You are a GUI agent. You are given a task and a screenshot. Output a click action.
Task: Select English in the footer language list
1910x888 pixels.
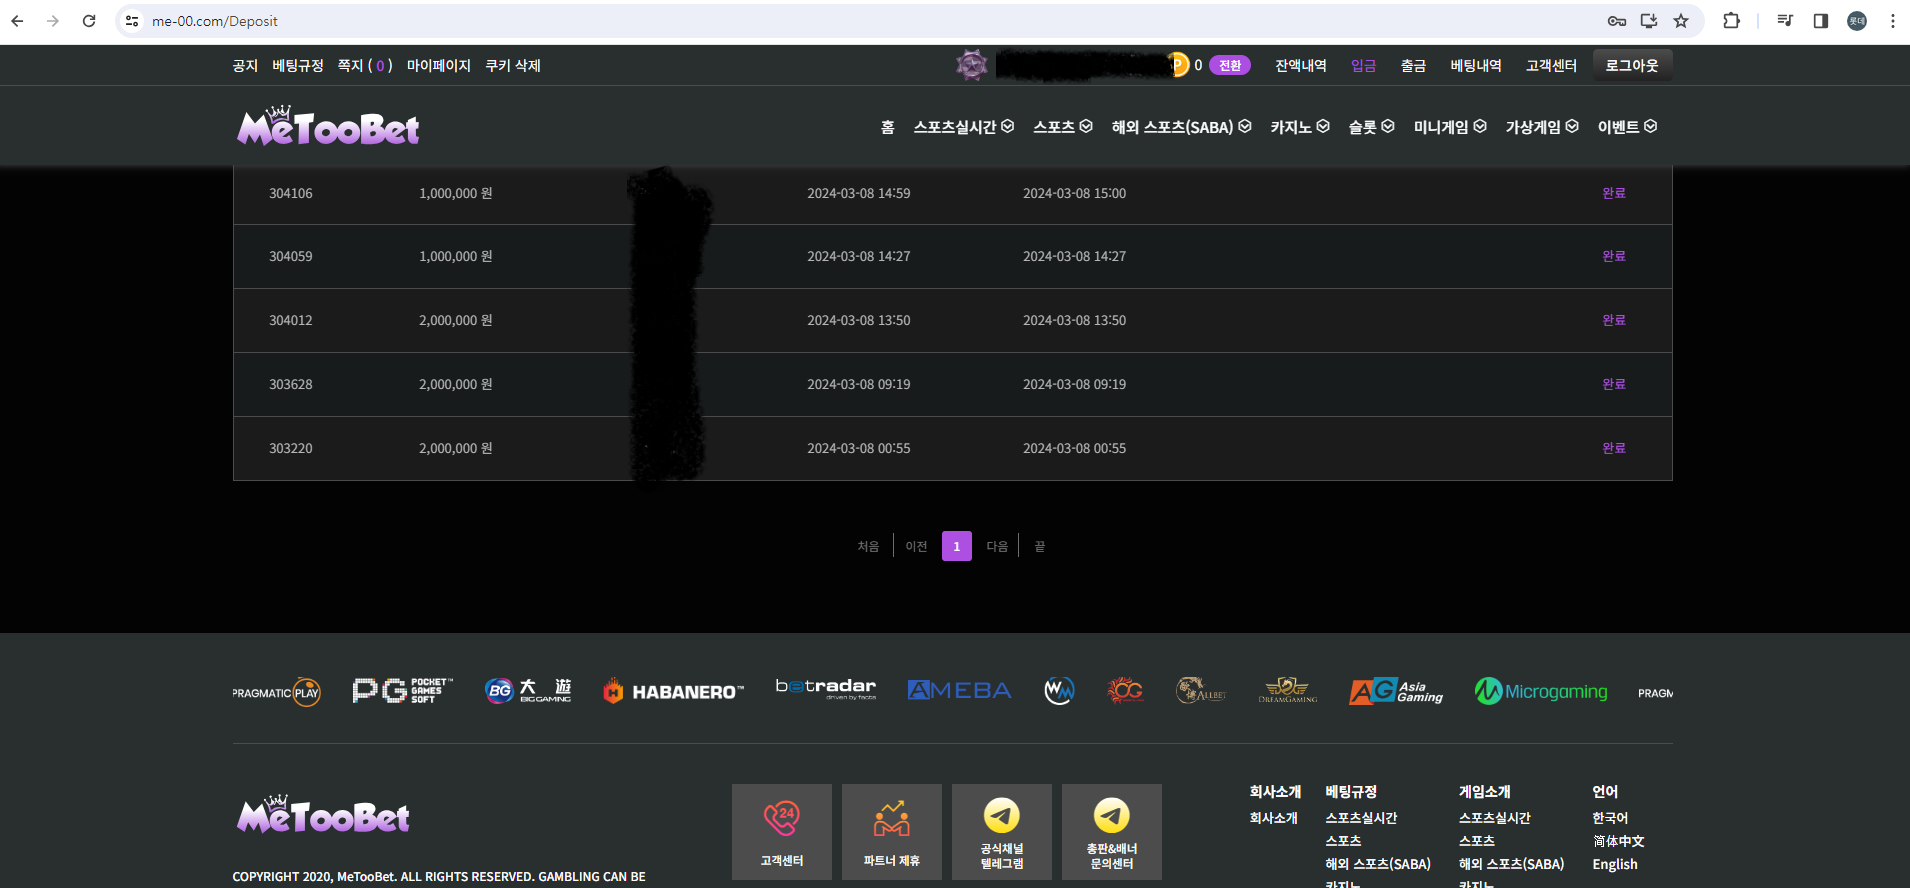pyautogui.click(x=1615, y=865)
